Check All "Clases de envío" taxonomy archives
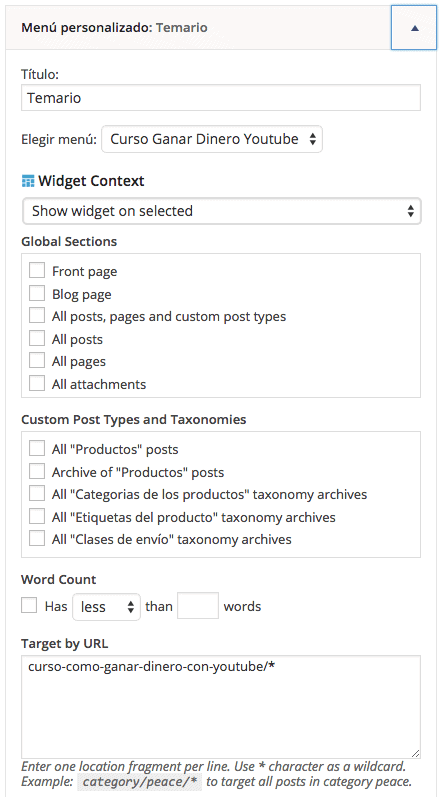Screen dimensions: 440x797 click(37, 538)
